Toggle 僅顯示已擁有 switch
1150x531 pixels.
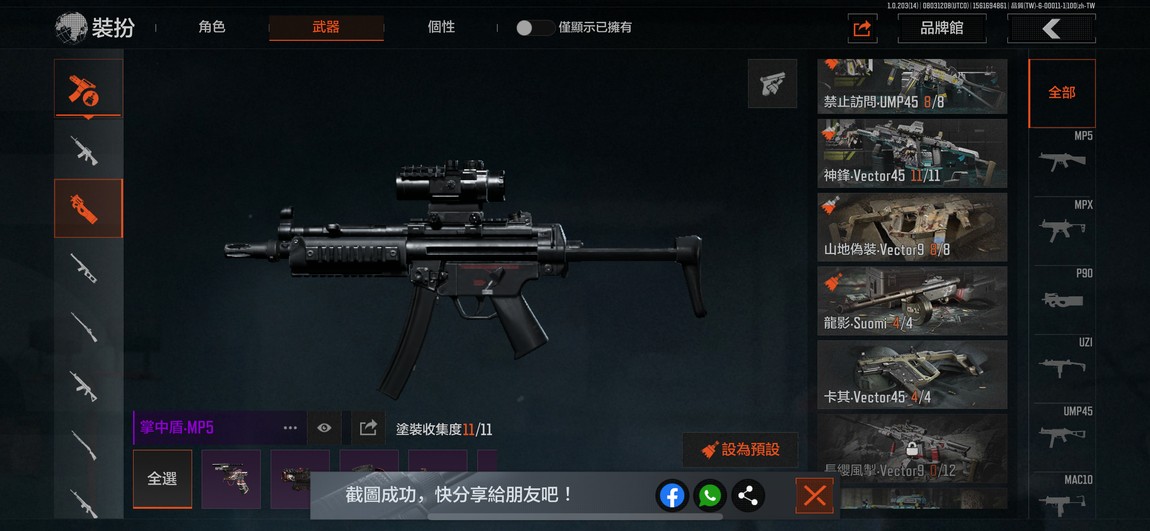point(535,28)
